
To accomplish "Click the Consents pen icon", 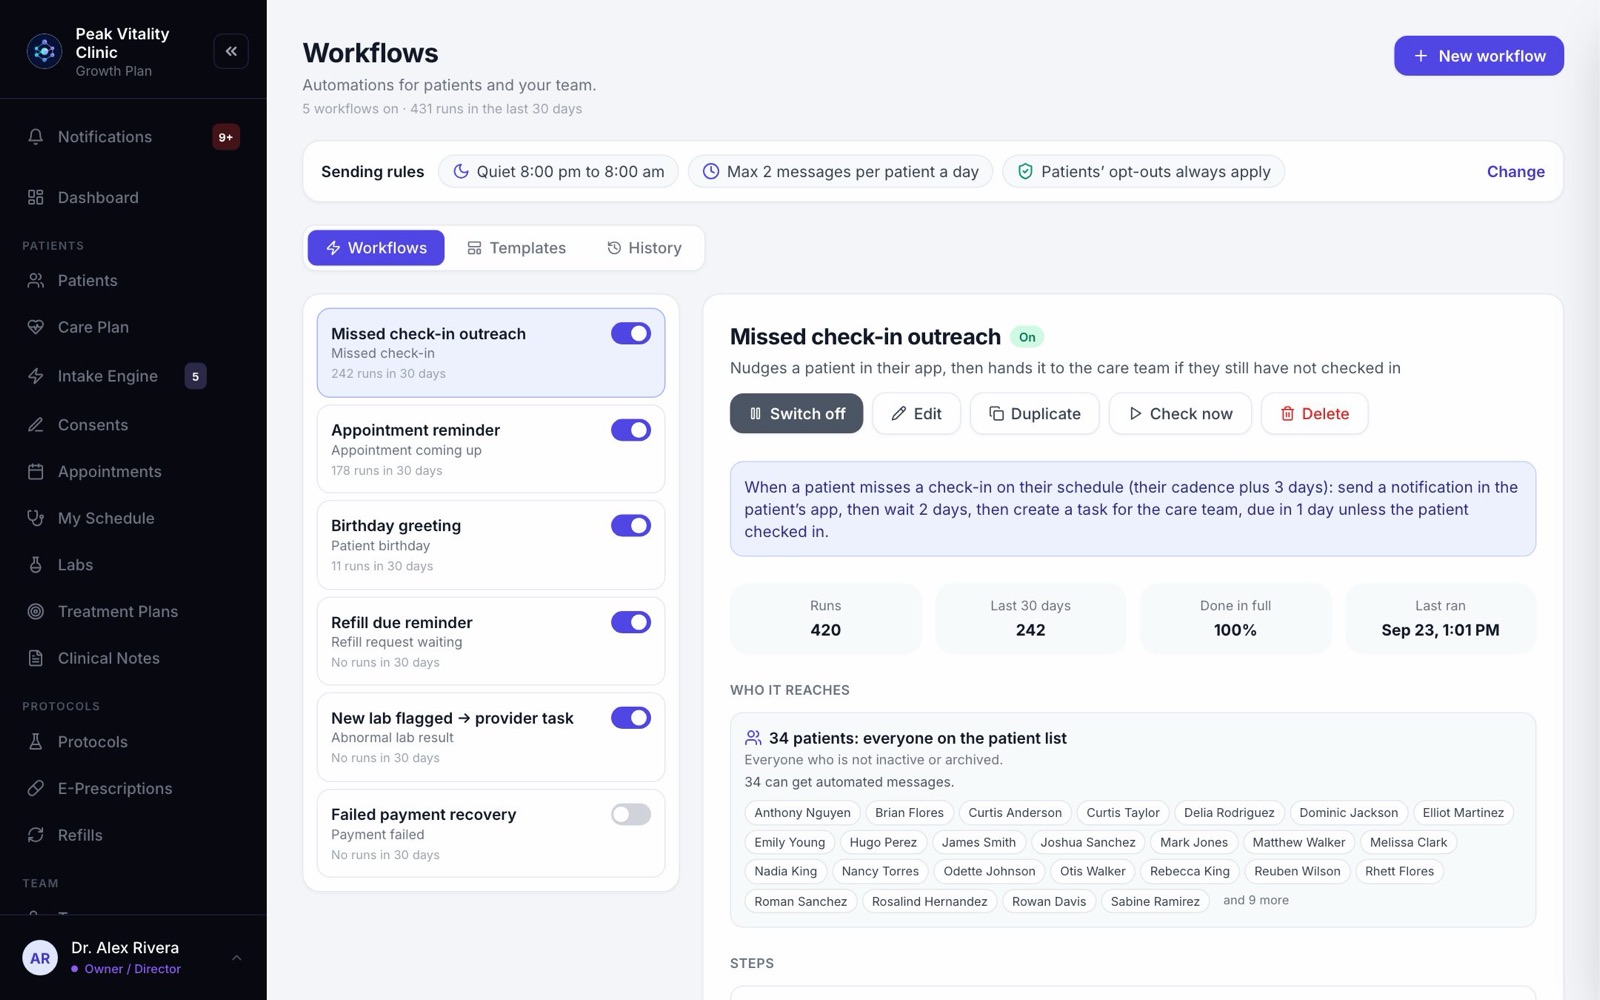I will coord(36,425).
